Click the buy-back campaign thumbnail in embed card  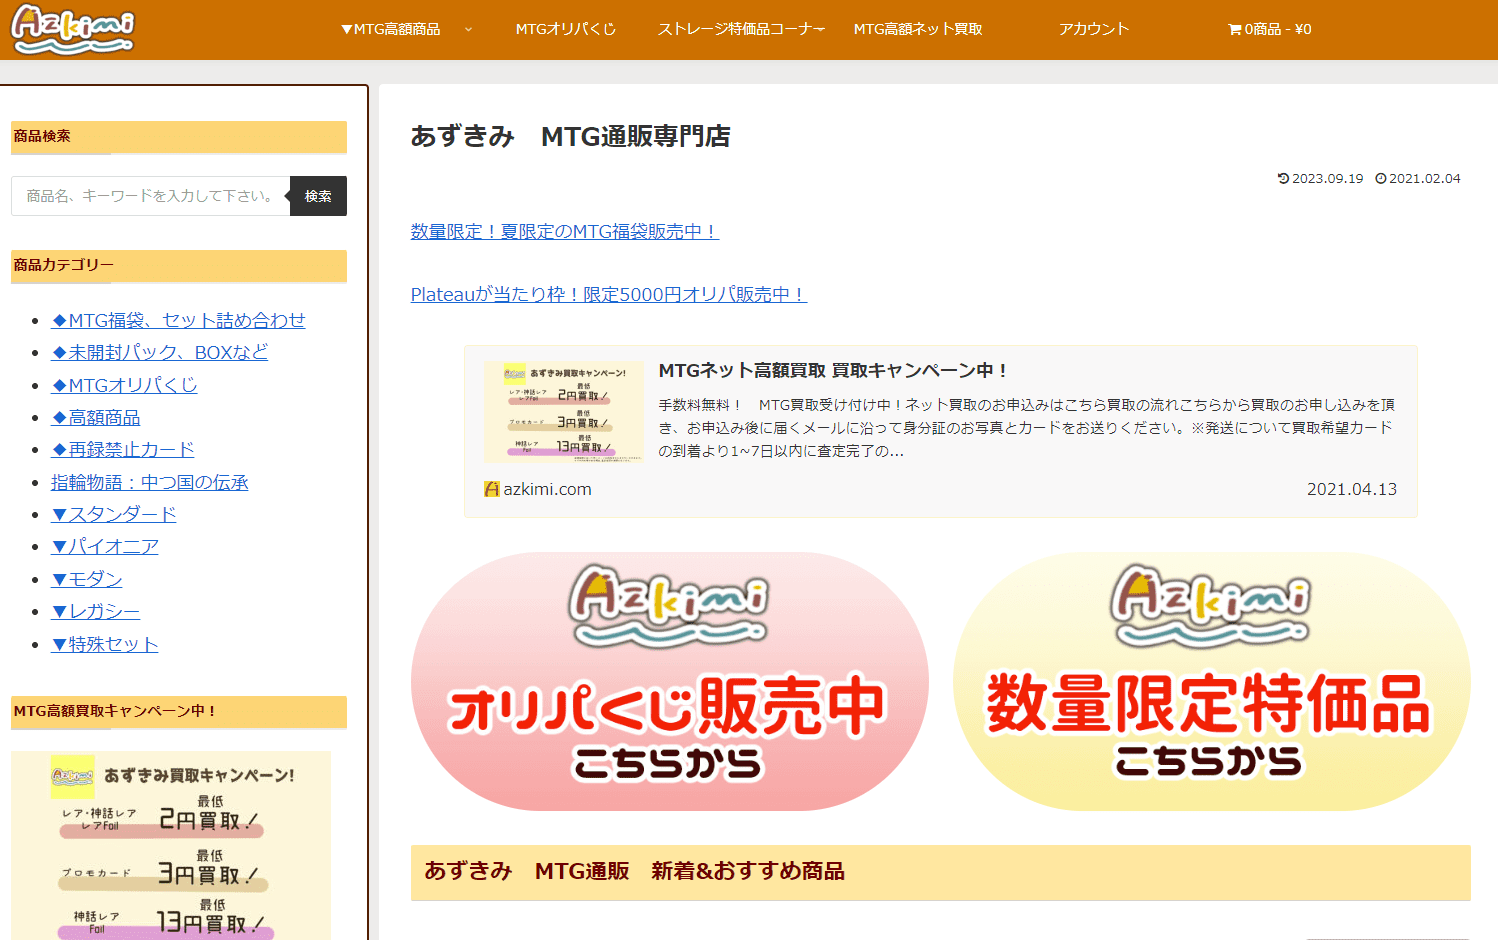tap(563, 412)
